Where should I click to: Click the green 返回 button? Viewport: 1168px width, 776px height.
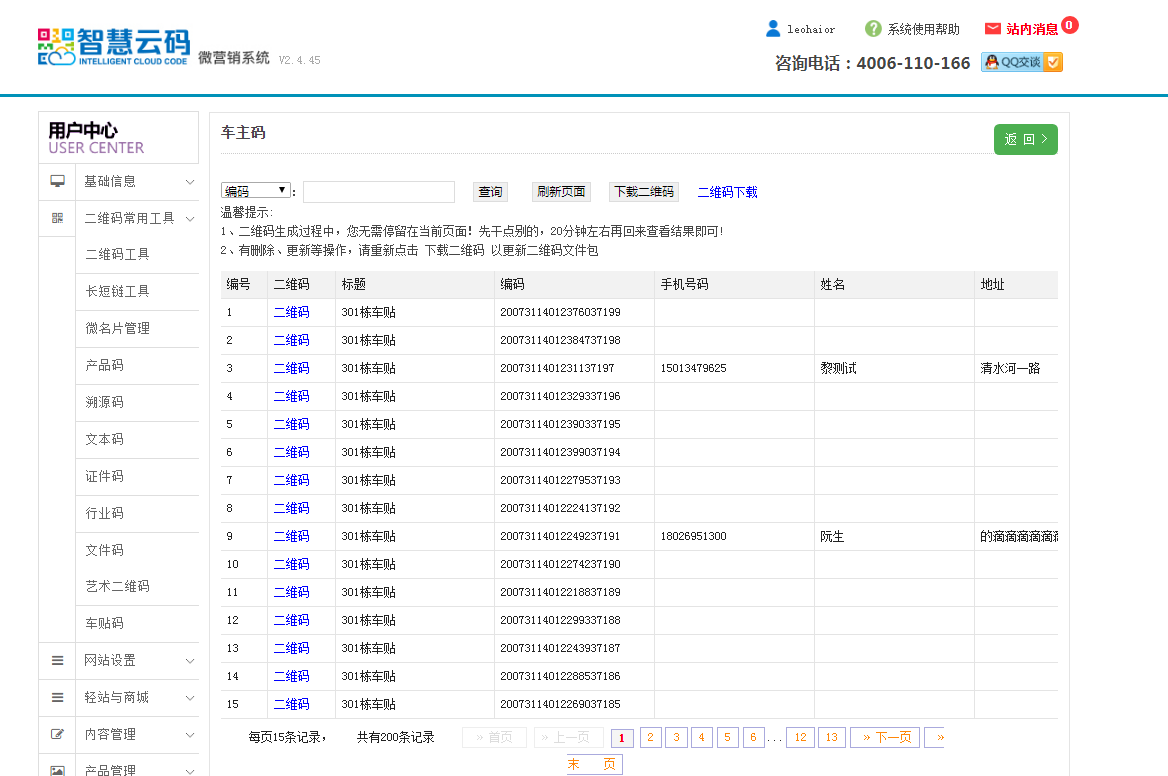(x=1025, y=140)
